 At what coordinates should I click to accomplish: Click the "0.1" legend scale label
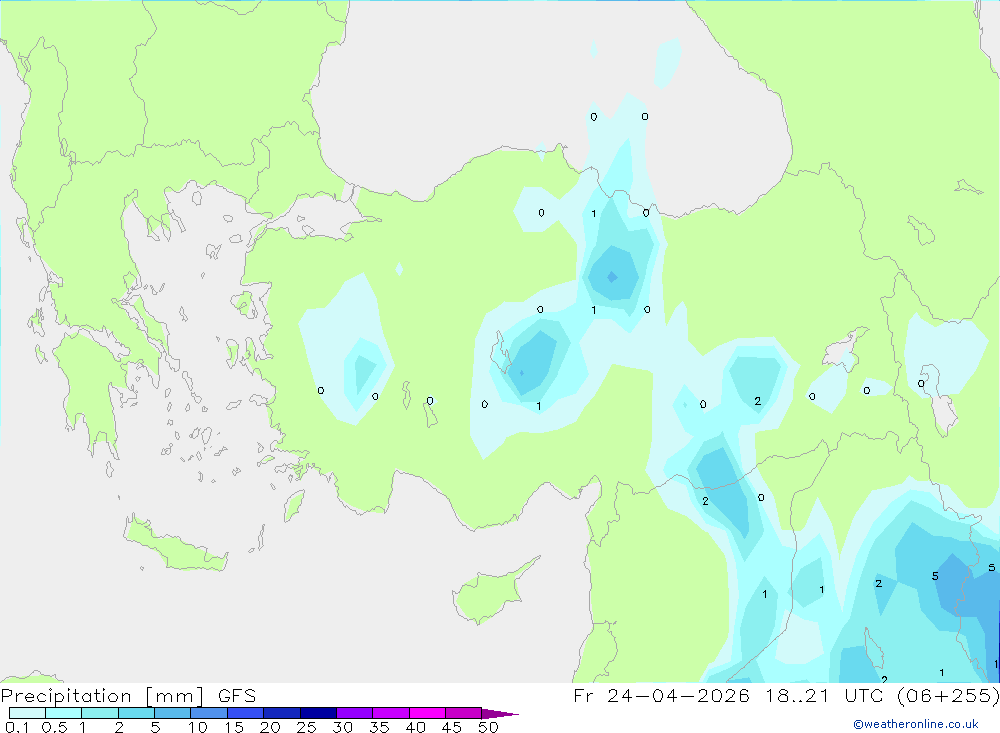(17, 727)
